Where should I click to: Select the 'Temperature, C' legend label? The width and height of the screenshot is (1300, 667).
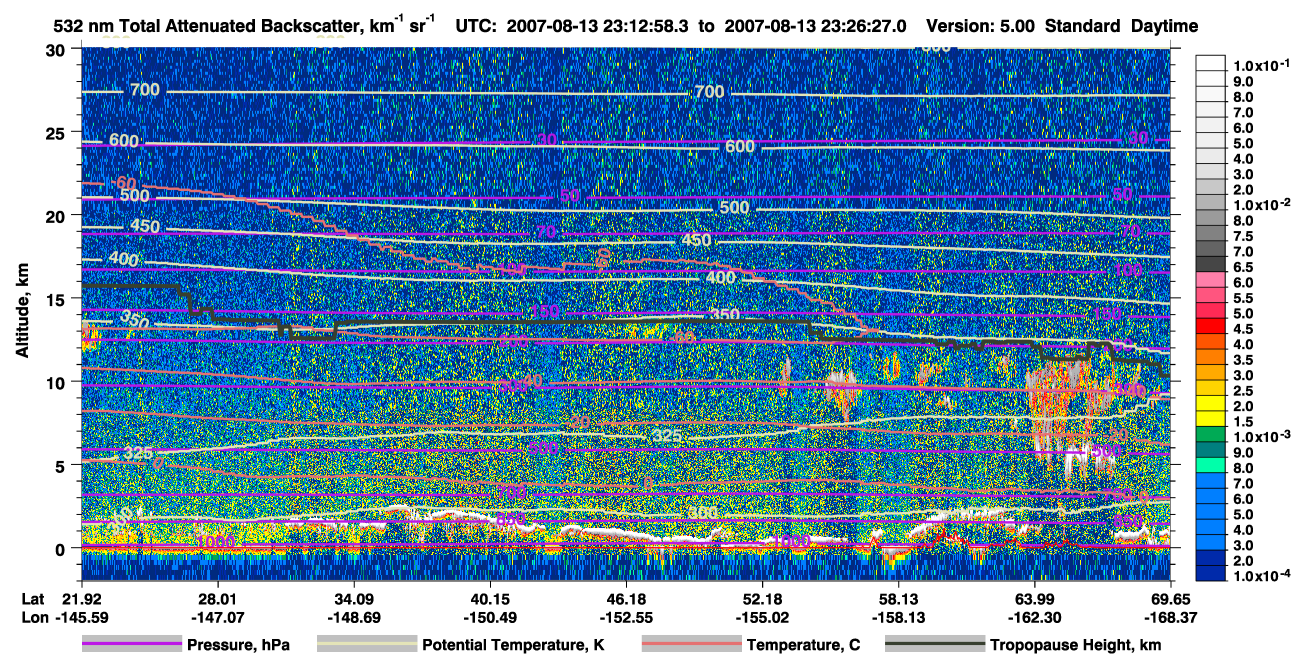803,645
